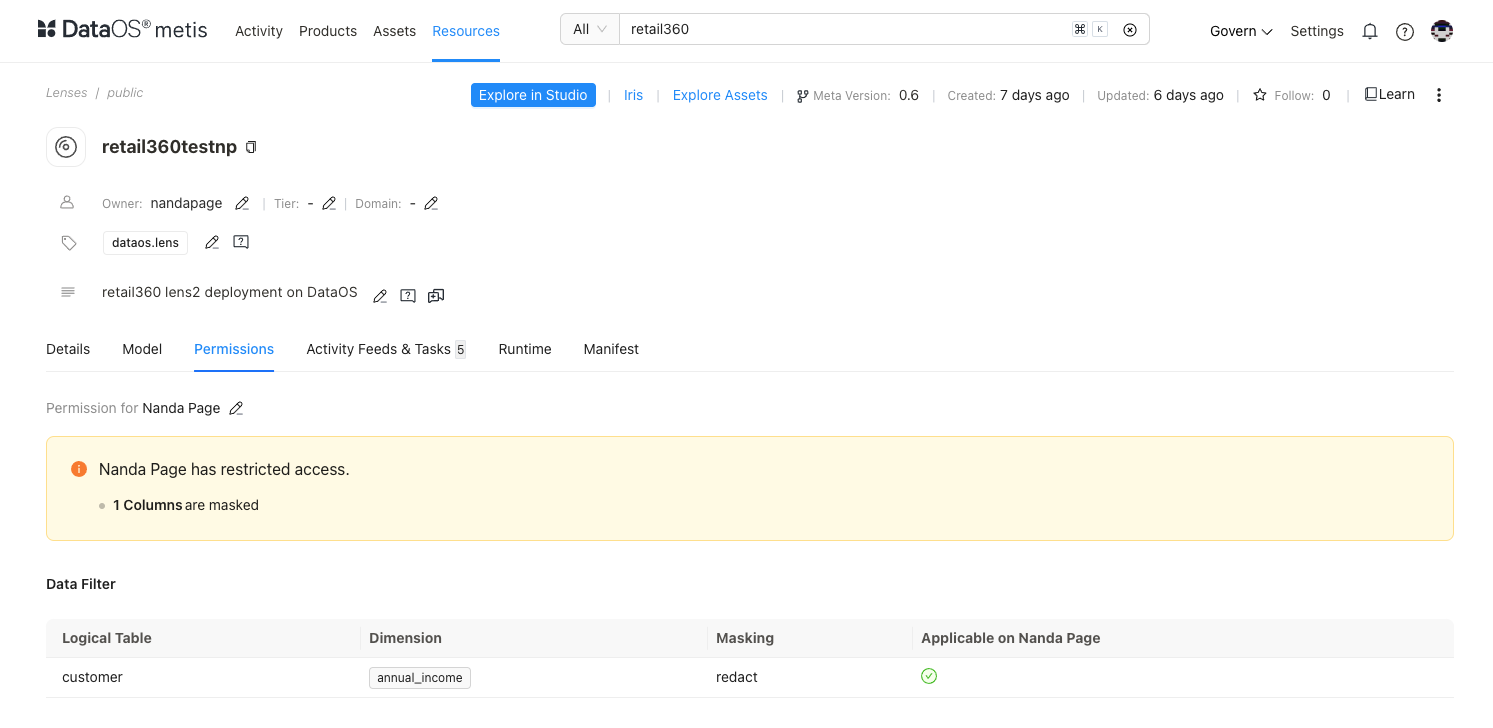
Task: Click the owner person icon
Action: click(67, 202)
